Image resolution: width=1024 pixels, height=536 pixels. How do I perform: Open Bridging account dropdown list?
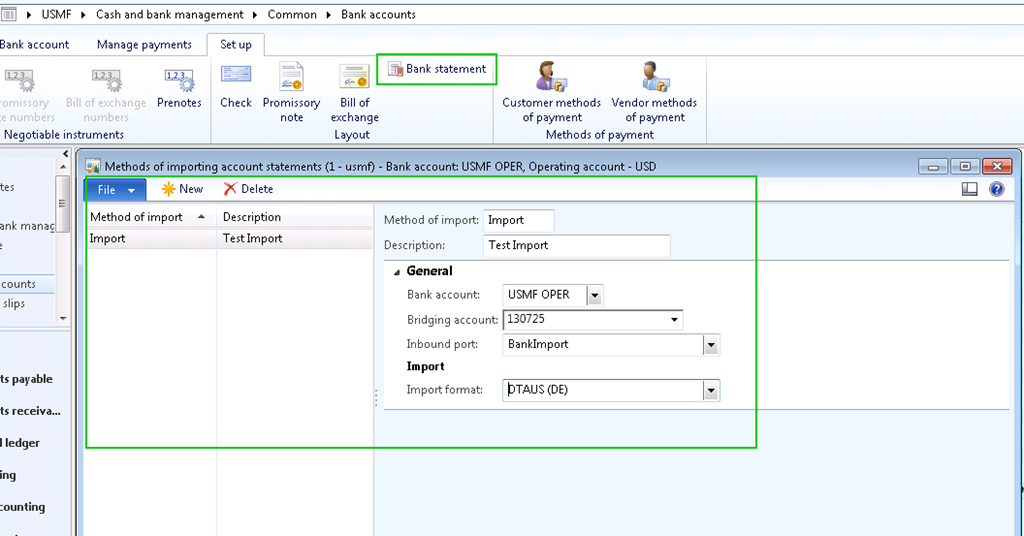point(676,320)
